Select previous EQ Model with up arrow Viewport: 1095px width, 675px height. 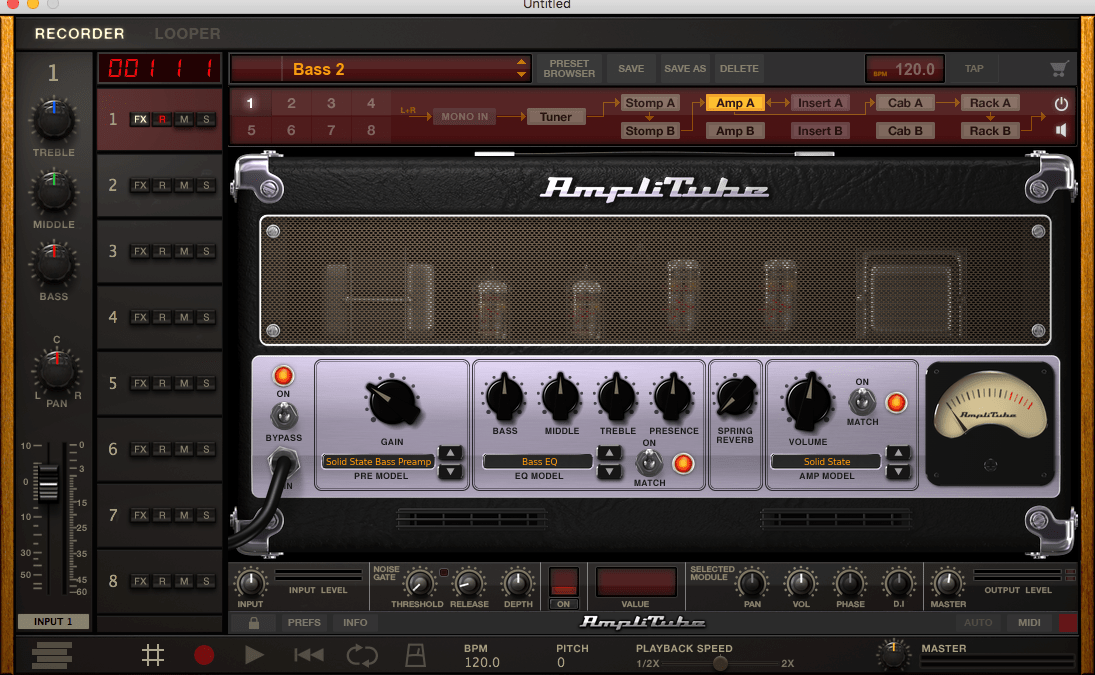(x=610, y=453)
